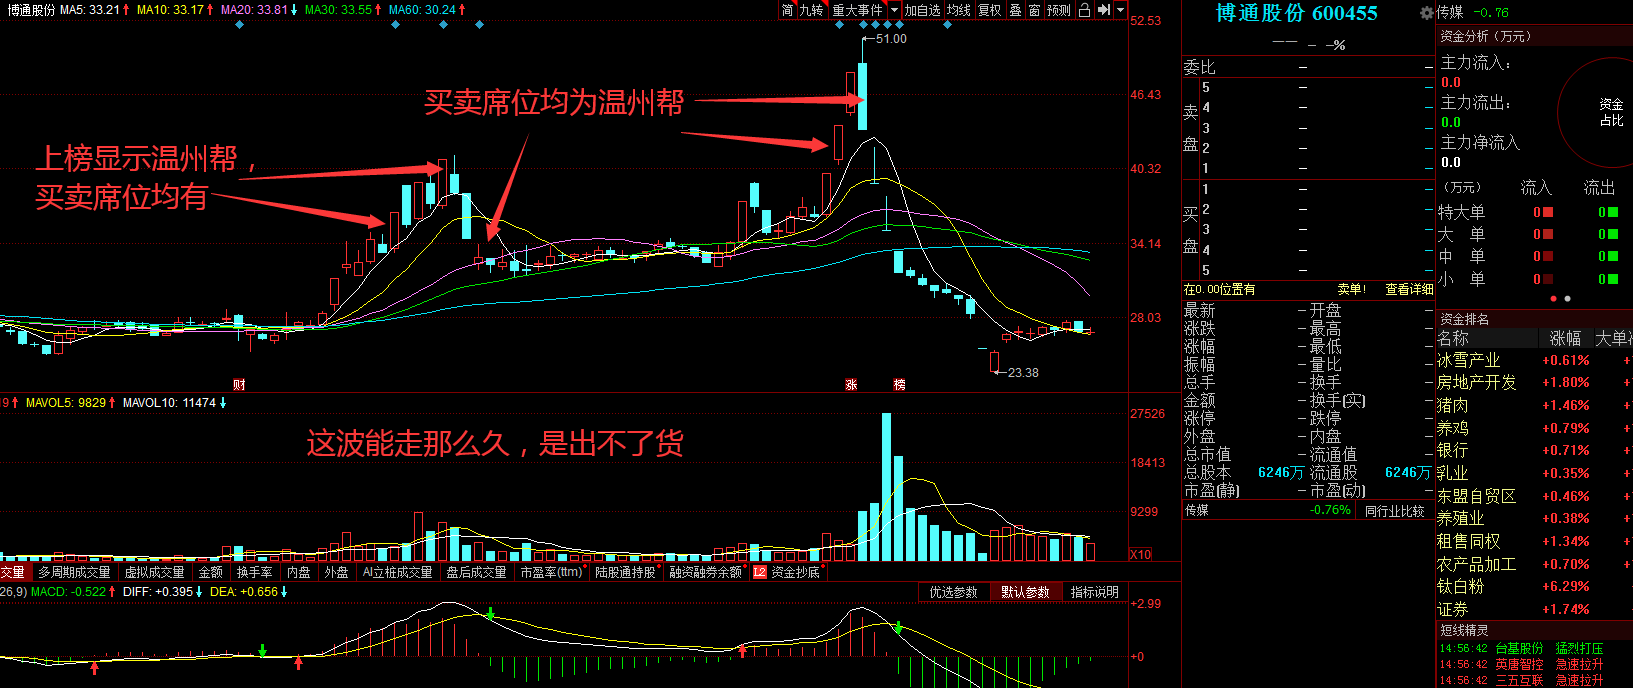Image resolution: width=1633 pixels, height=688 pixels.
Task: Select the 多周期成交量 indicator tab
Action: tap(74, 572)
